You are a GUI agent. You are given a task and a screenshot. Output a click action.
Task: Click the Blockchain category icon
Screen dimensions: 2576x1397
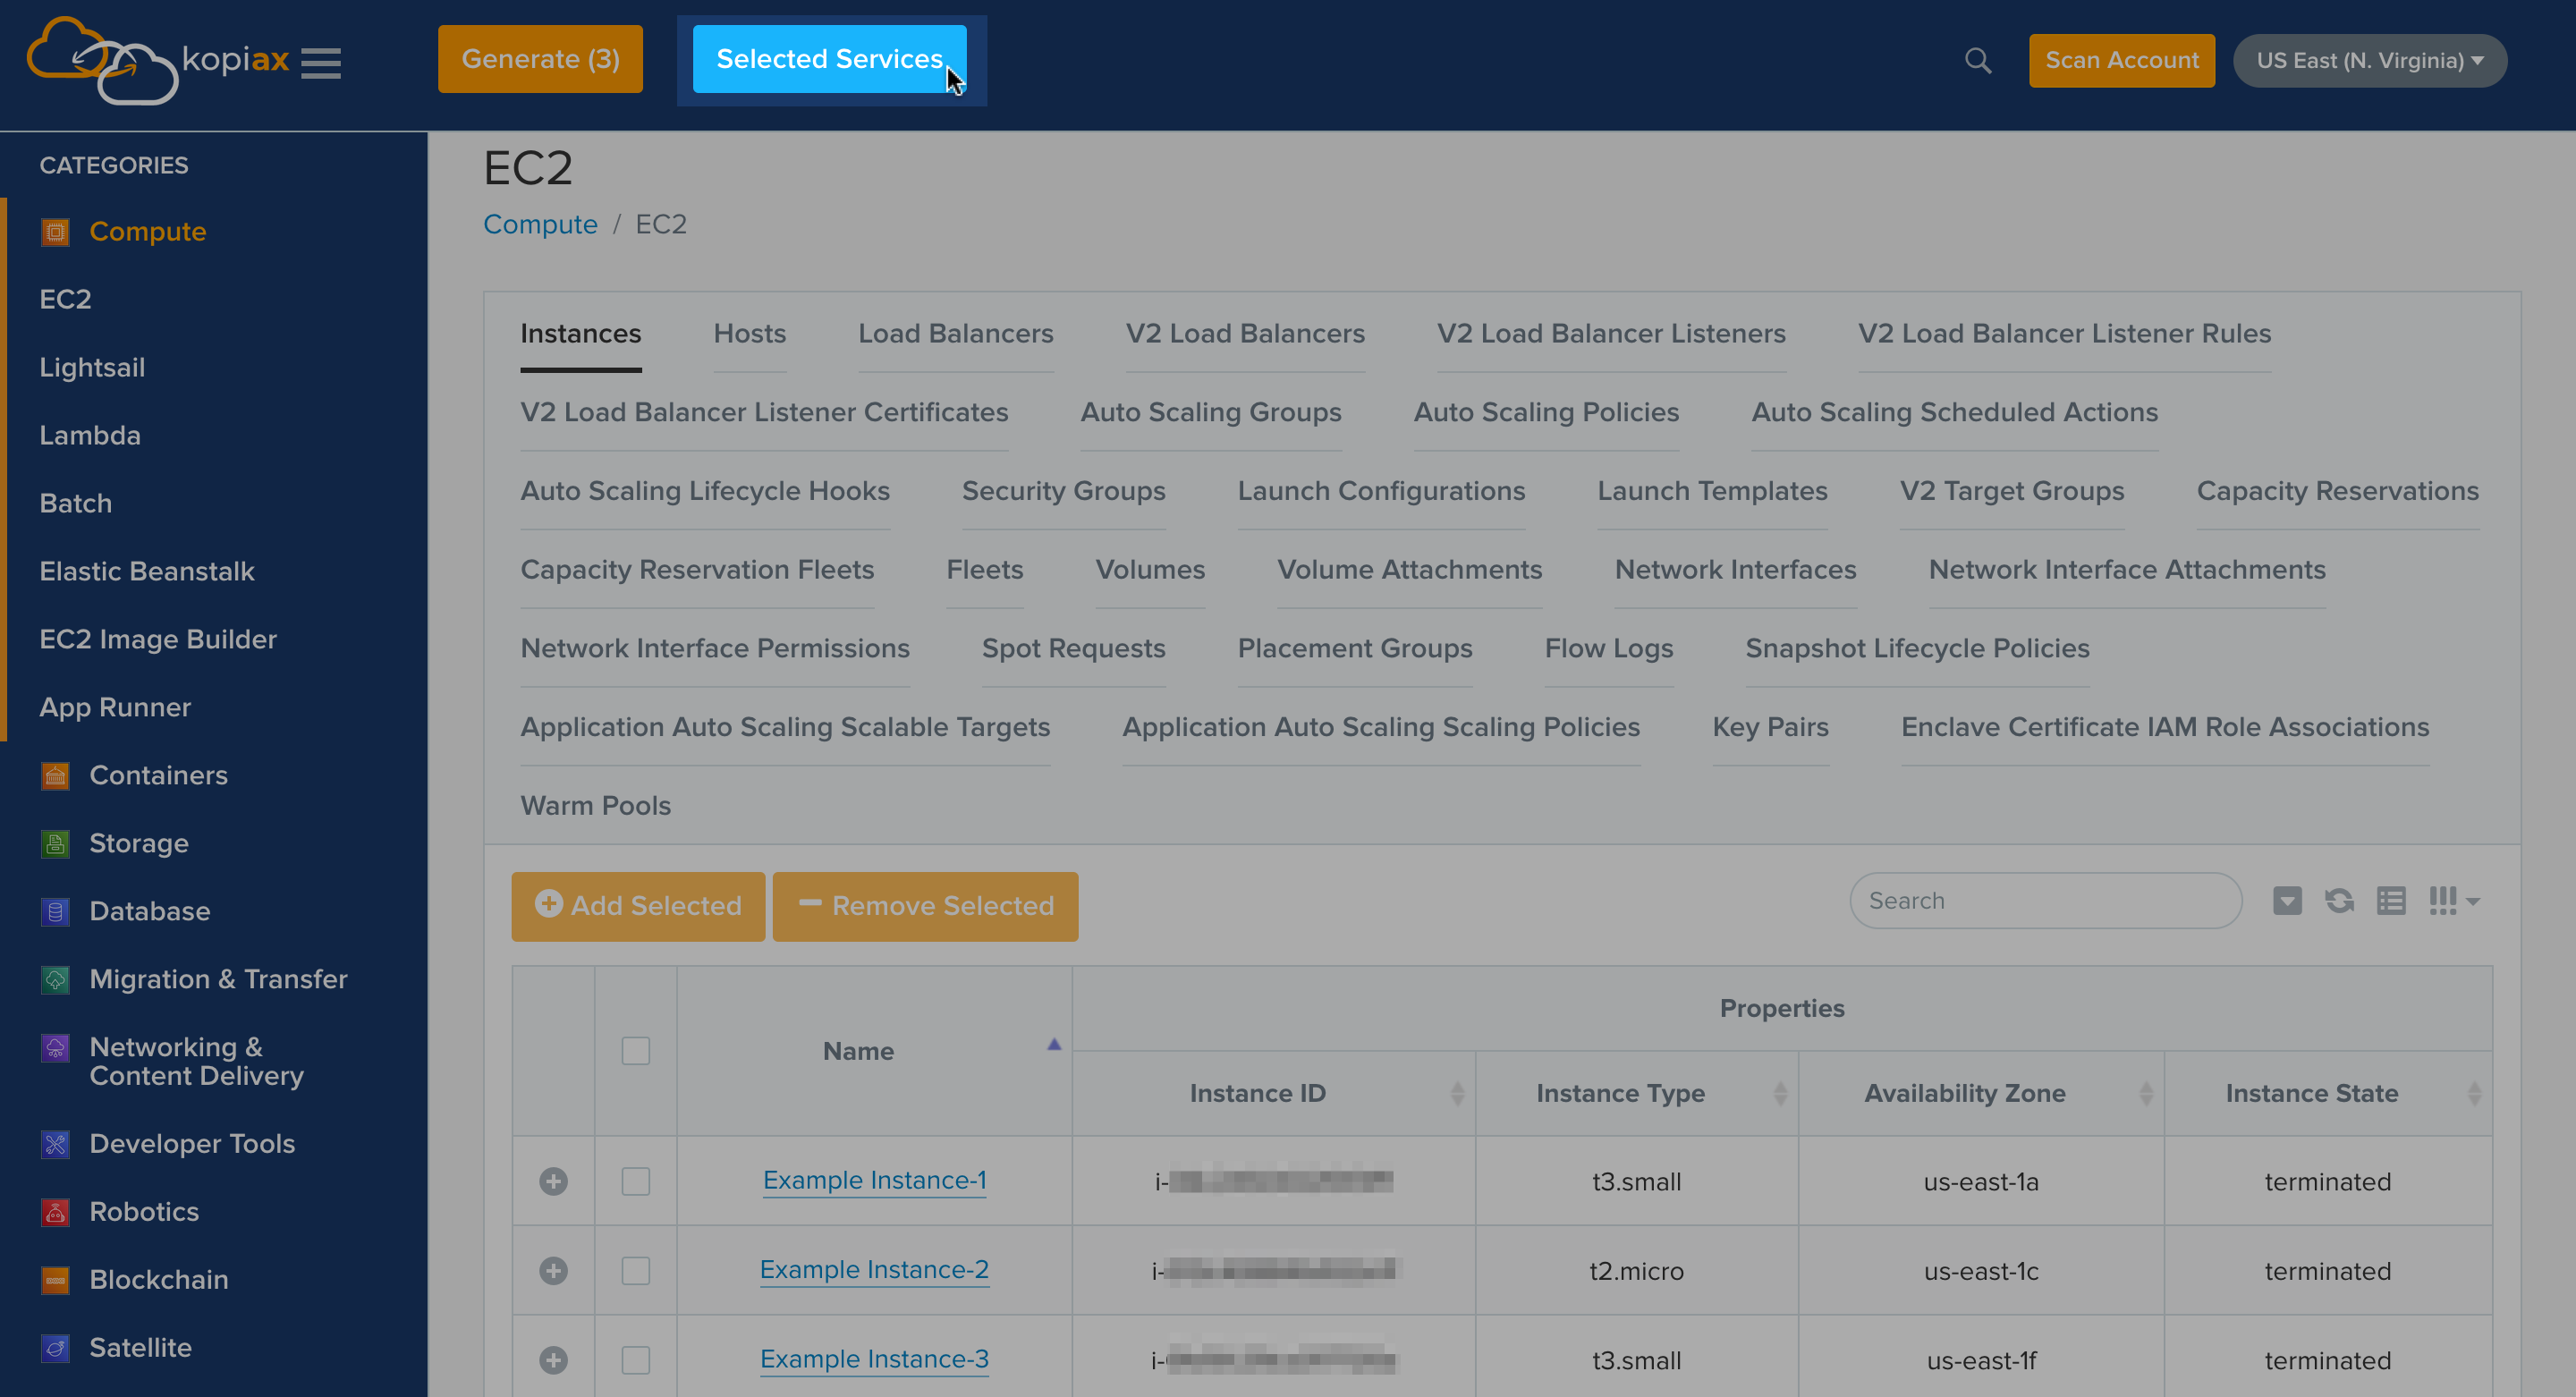pyautogui.click(x=55, y=1280)
